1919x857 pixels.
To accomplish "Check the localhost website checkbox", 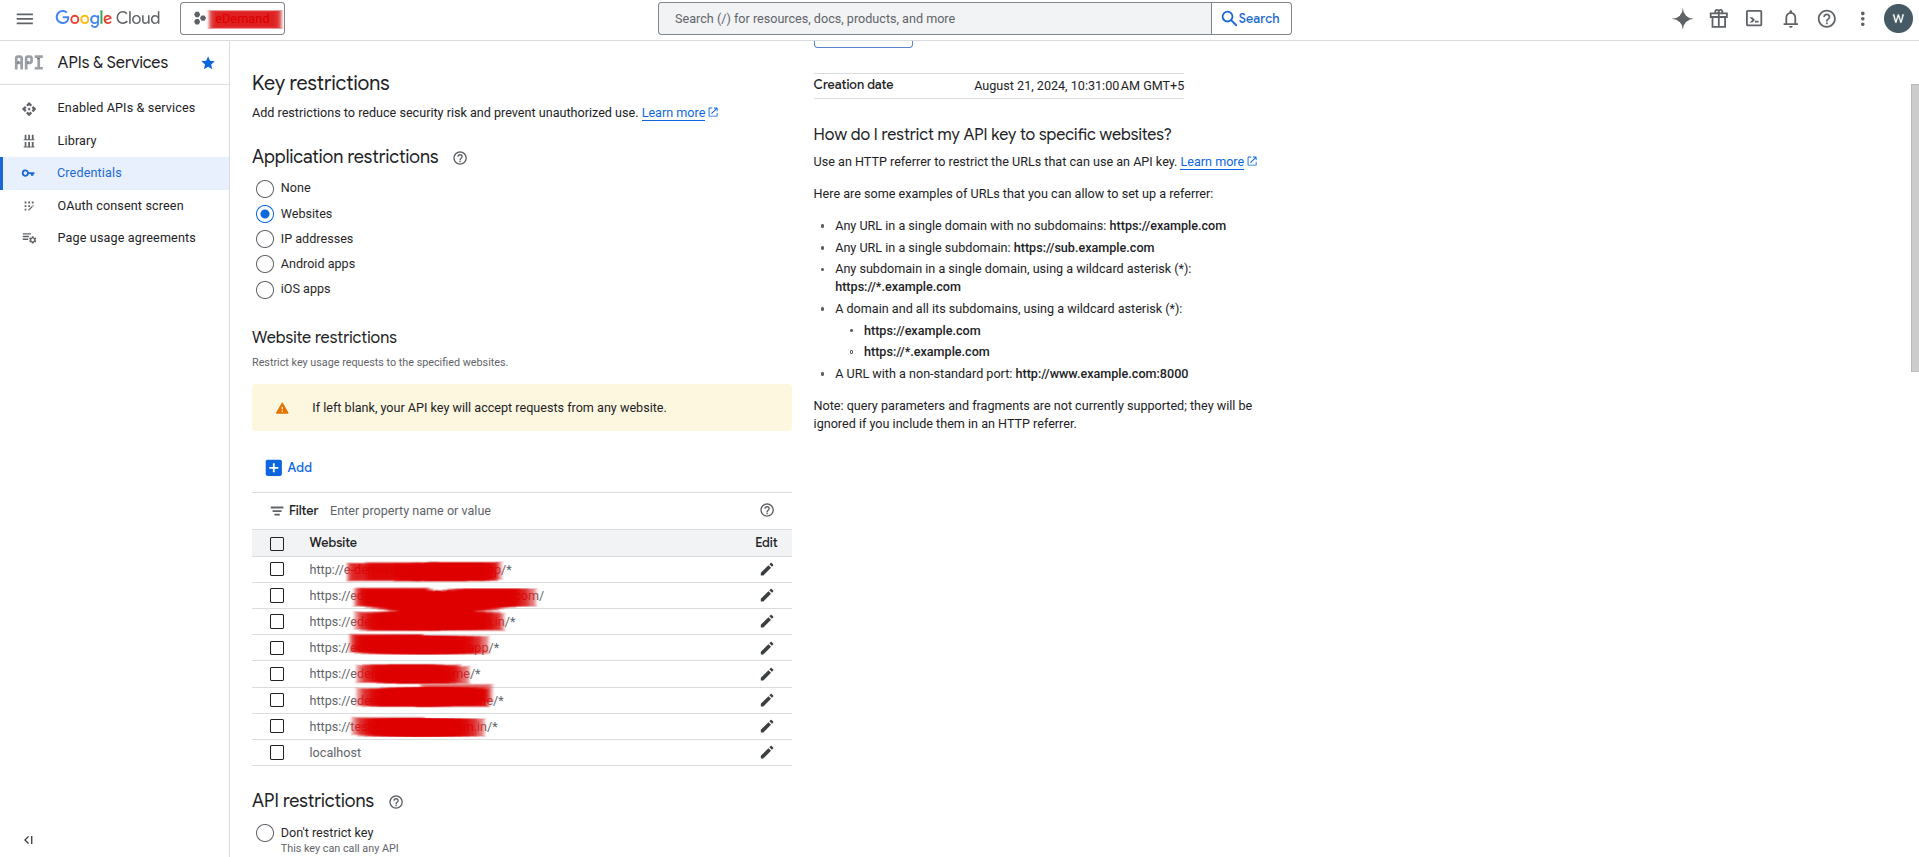I will click(x=277, y=753).
